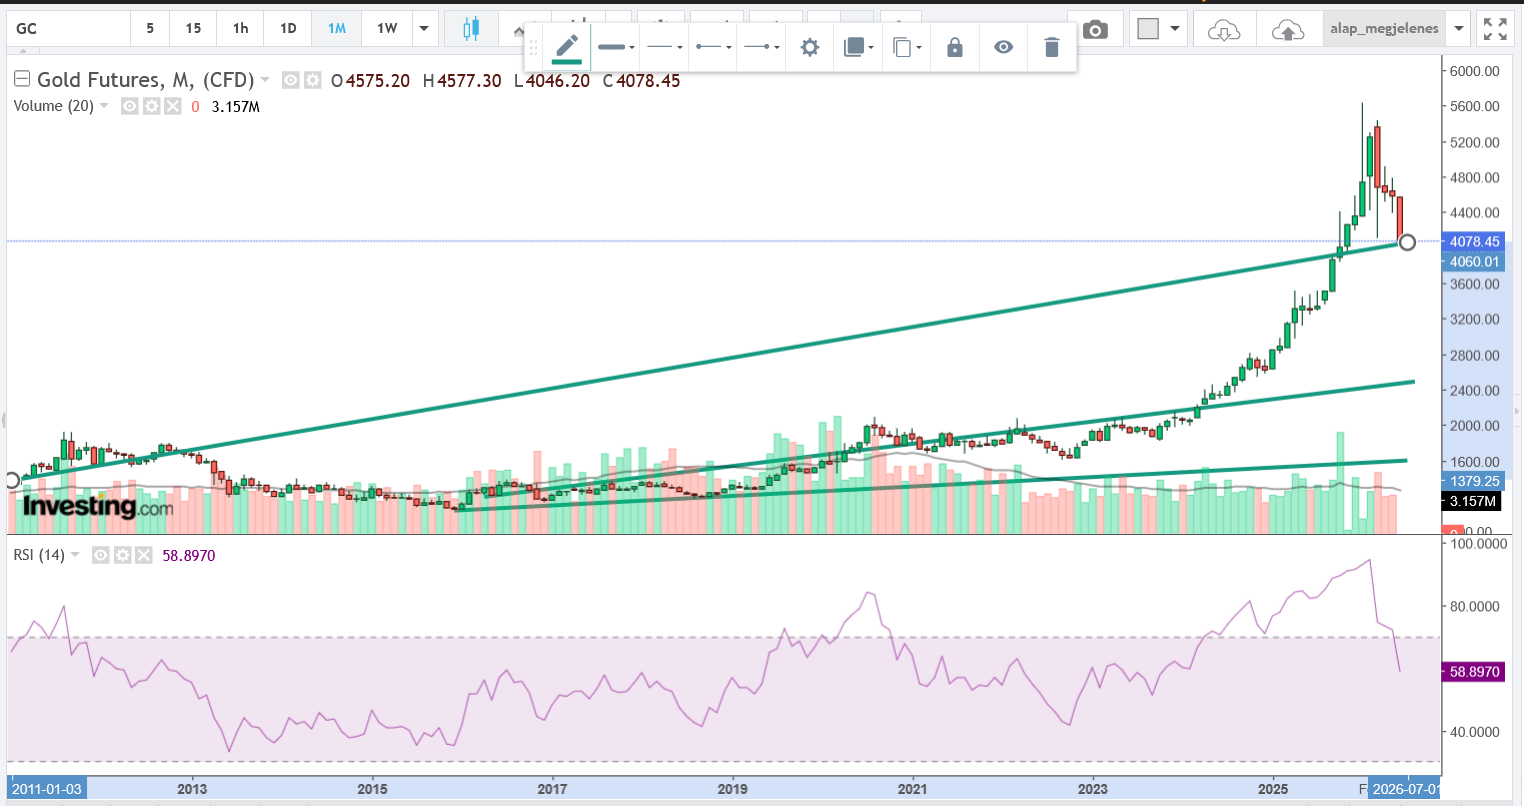Load chart layout from cloud
The image size is (1524, 806).
coord(1224,29)
